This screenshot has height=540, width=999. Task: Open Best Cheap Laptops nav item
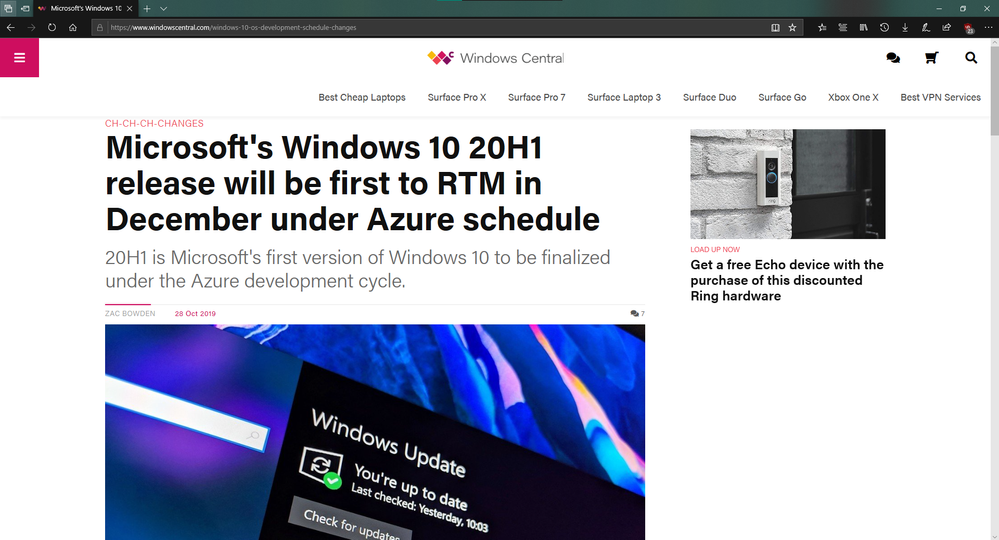[362, 97]
